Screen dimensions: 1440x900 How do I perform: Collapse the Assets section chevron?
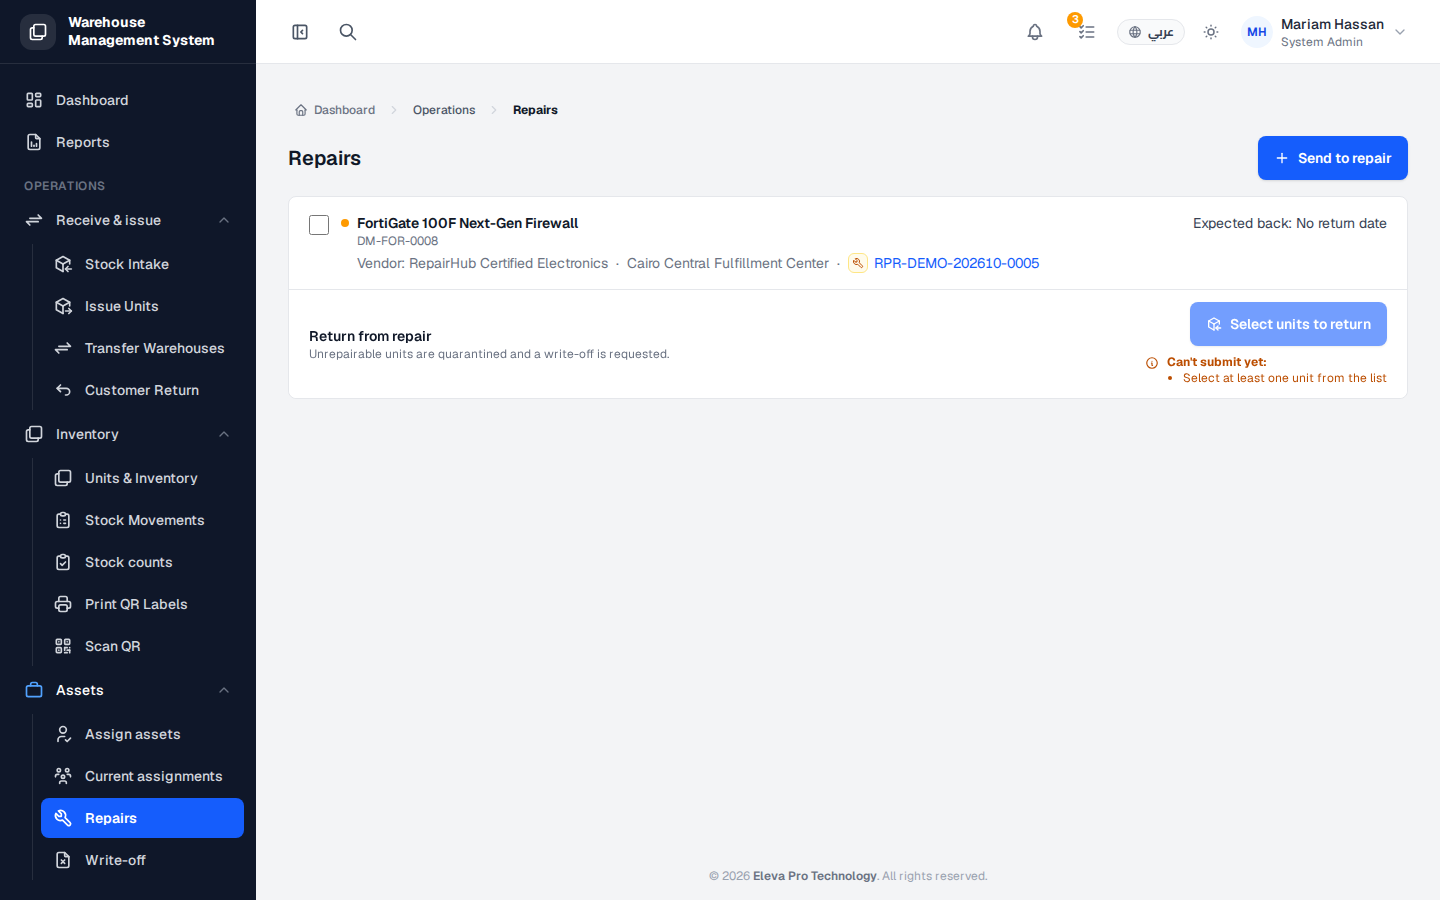pos(224,690)
